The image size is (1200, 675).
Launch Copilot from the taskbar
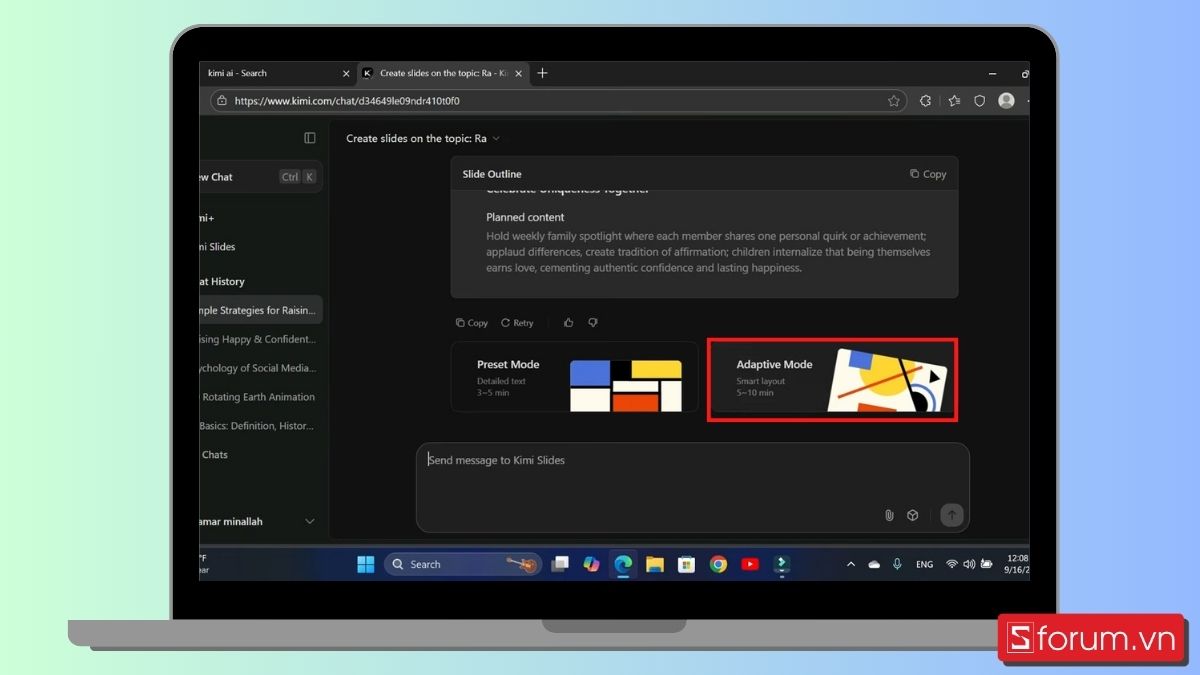[x=591, y=564]
